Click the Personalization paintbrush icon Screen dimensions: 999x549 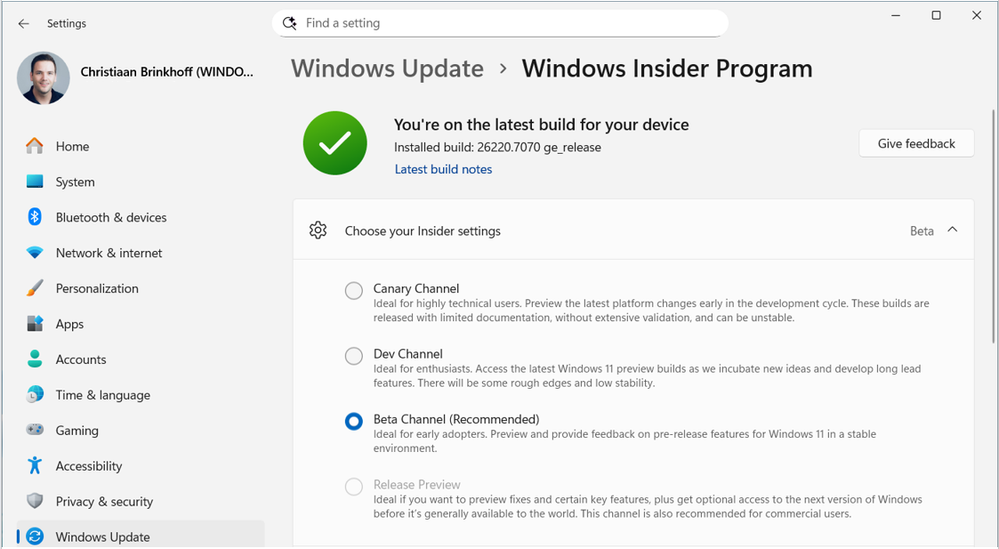[x=34, y=288]
